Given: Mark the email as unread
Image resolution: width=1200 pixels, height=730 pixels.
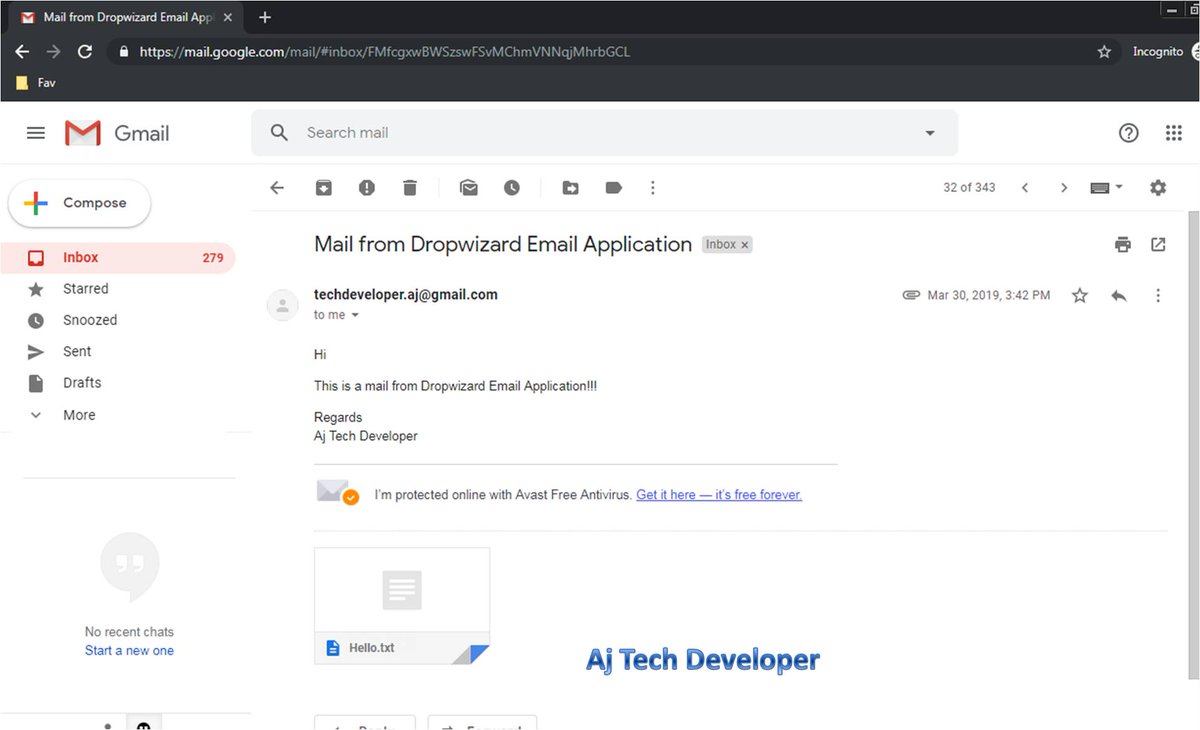Looking at the screenshot, I should pos(468,187).
